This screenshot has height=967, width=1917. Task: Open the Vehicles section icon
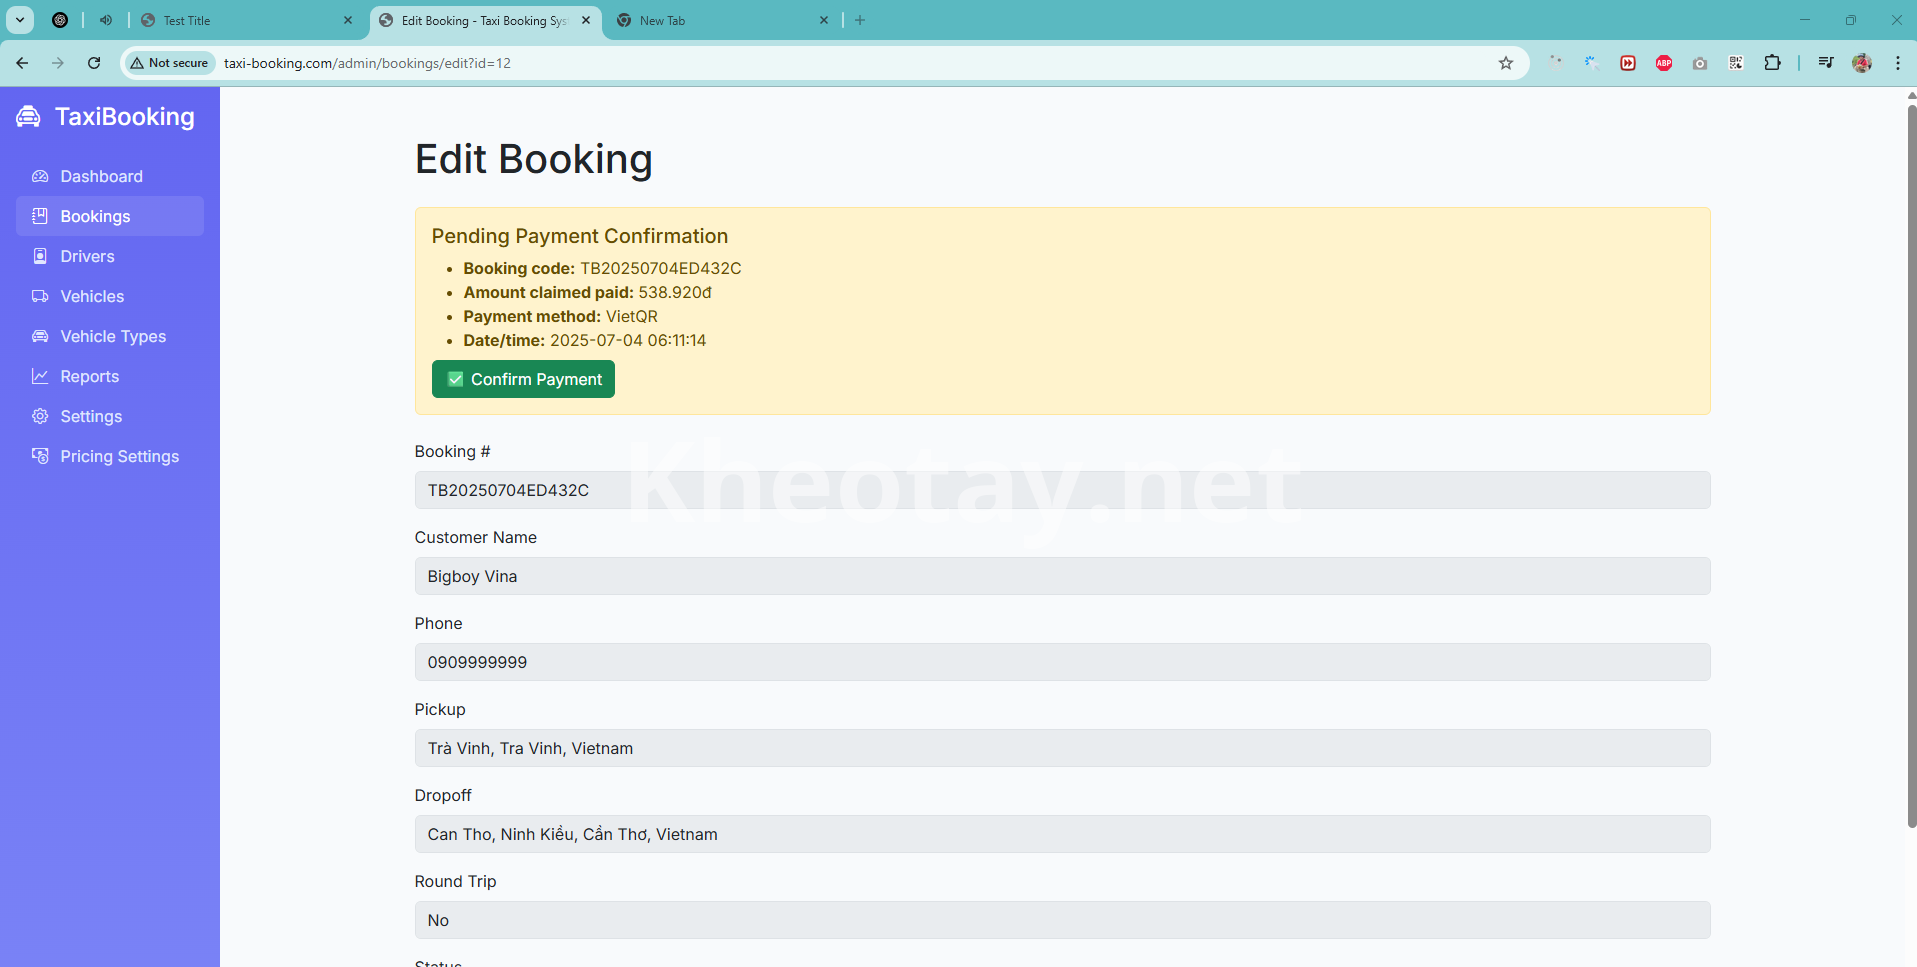[x=40, y=296]
